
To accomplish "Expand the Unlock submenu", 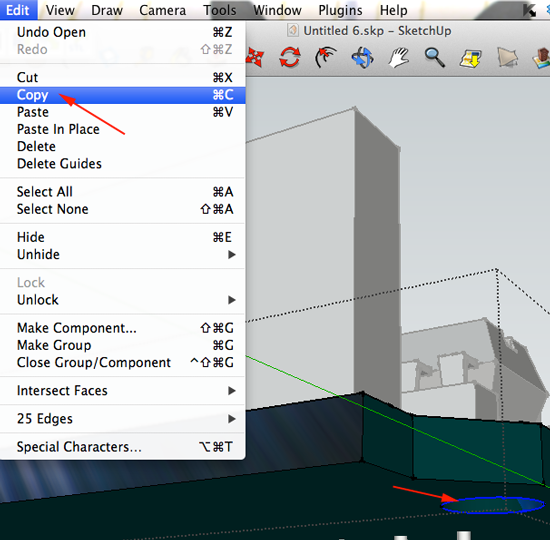I will click(122, 300).
